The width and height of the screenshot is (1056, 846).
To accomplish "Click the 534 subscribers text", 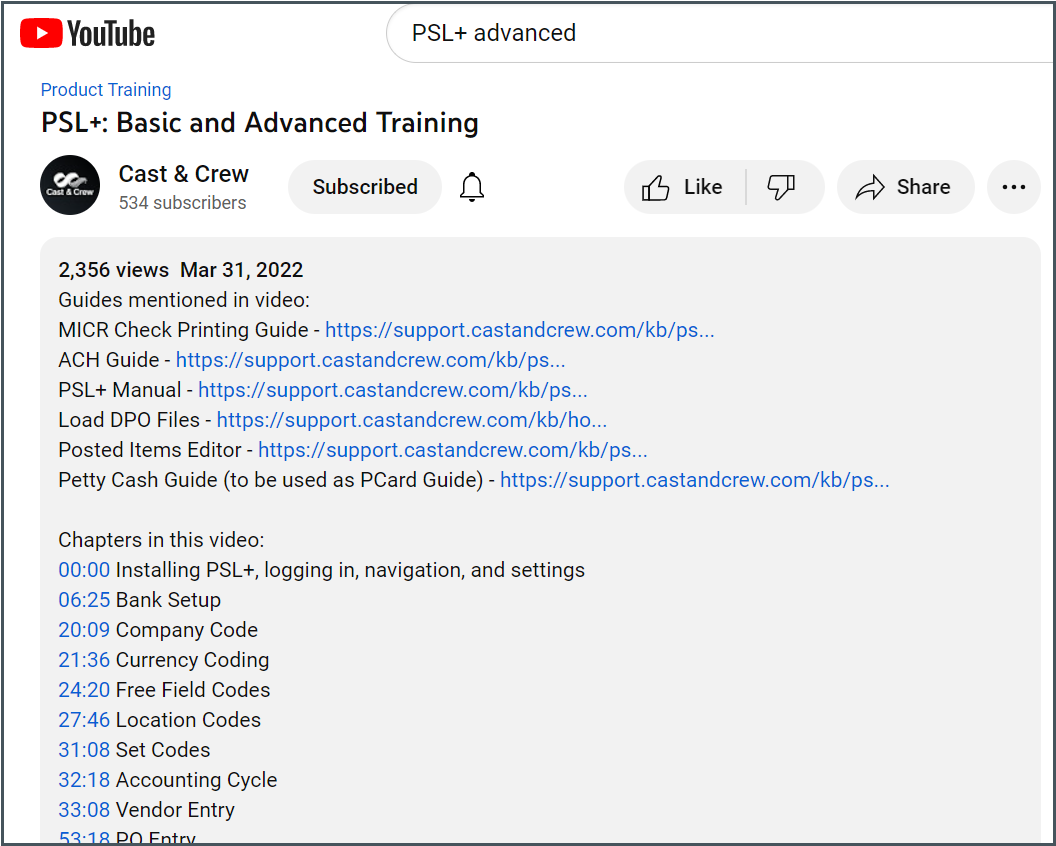I will [x=183, y=203].
